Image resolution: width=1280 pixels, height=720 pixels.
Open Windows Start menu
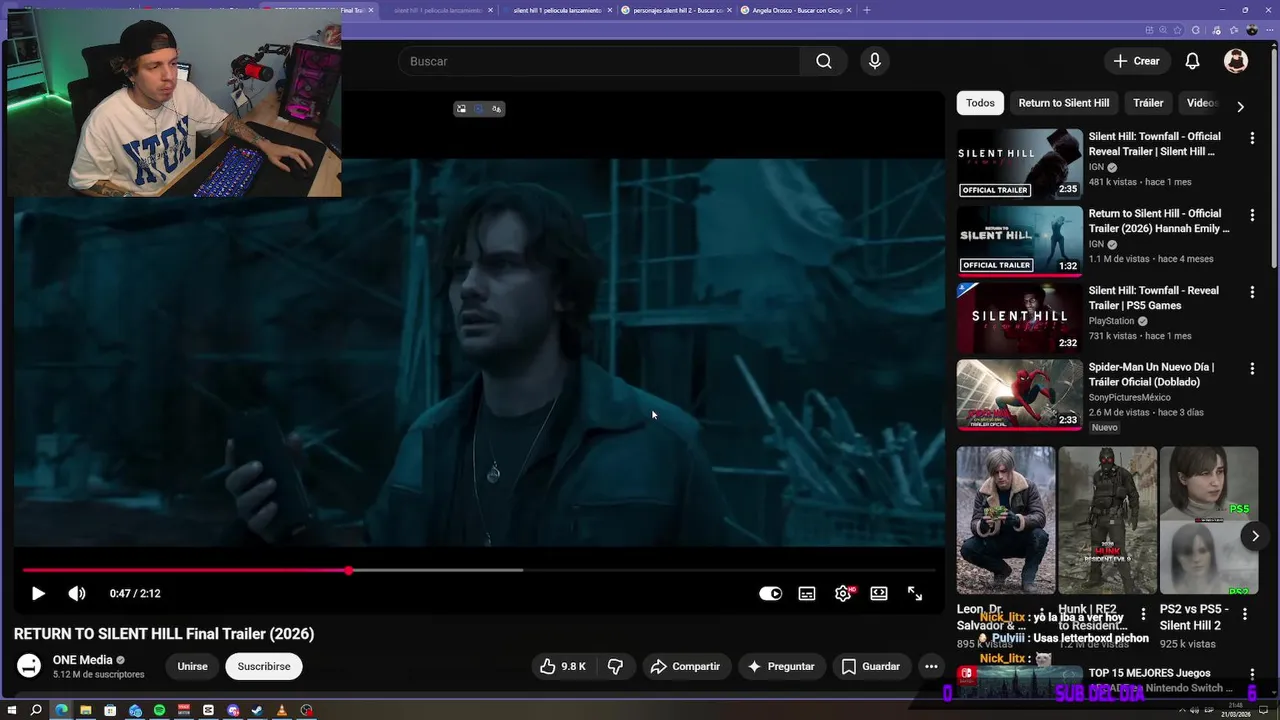pyautogui.click(x=12, y=710)
